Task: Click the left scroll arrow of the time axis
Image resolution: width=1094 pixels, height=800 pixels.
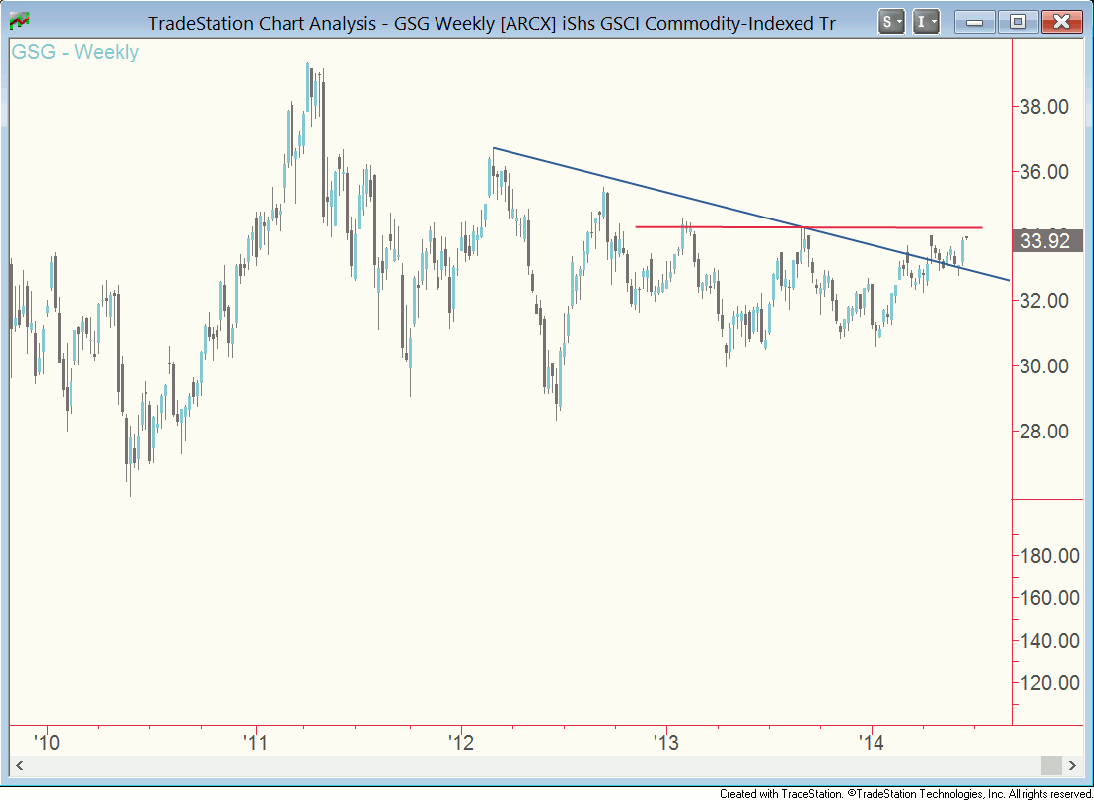Action: pyautogui.click(x=19, y=765)
